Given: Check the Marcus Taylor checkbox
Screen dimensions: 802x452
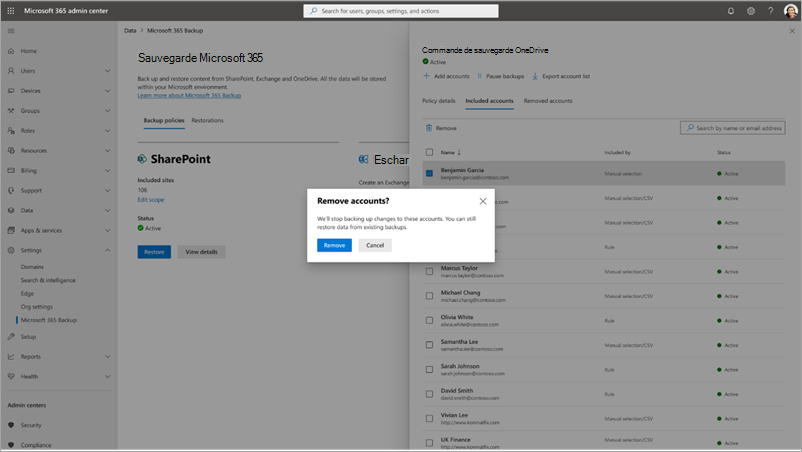Looking at the screenshot, I should [x=429, y=272].
